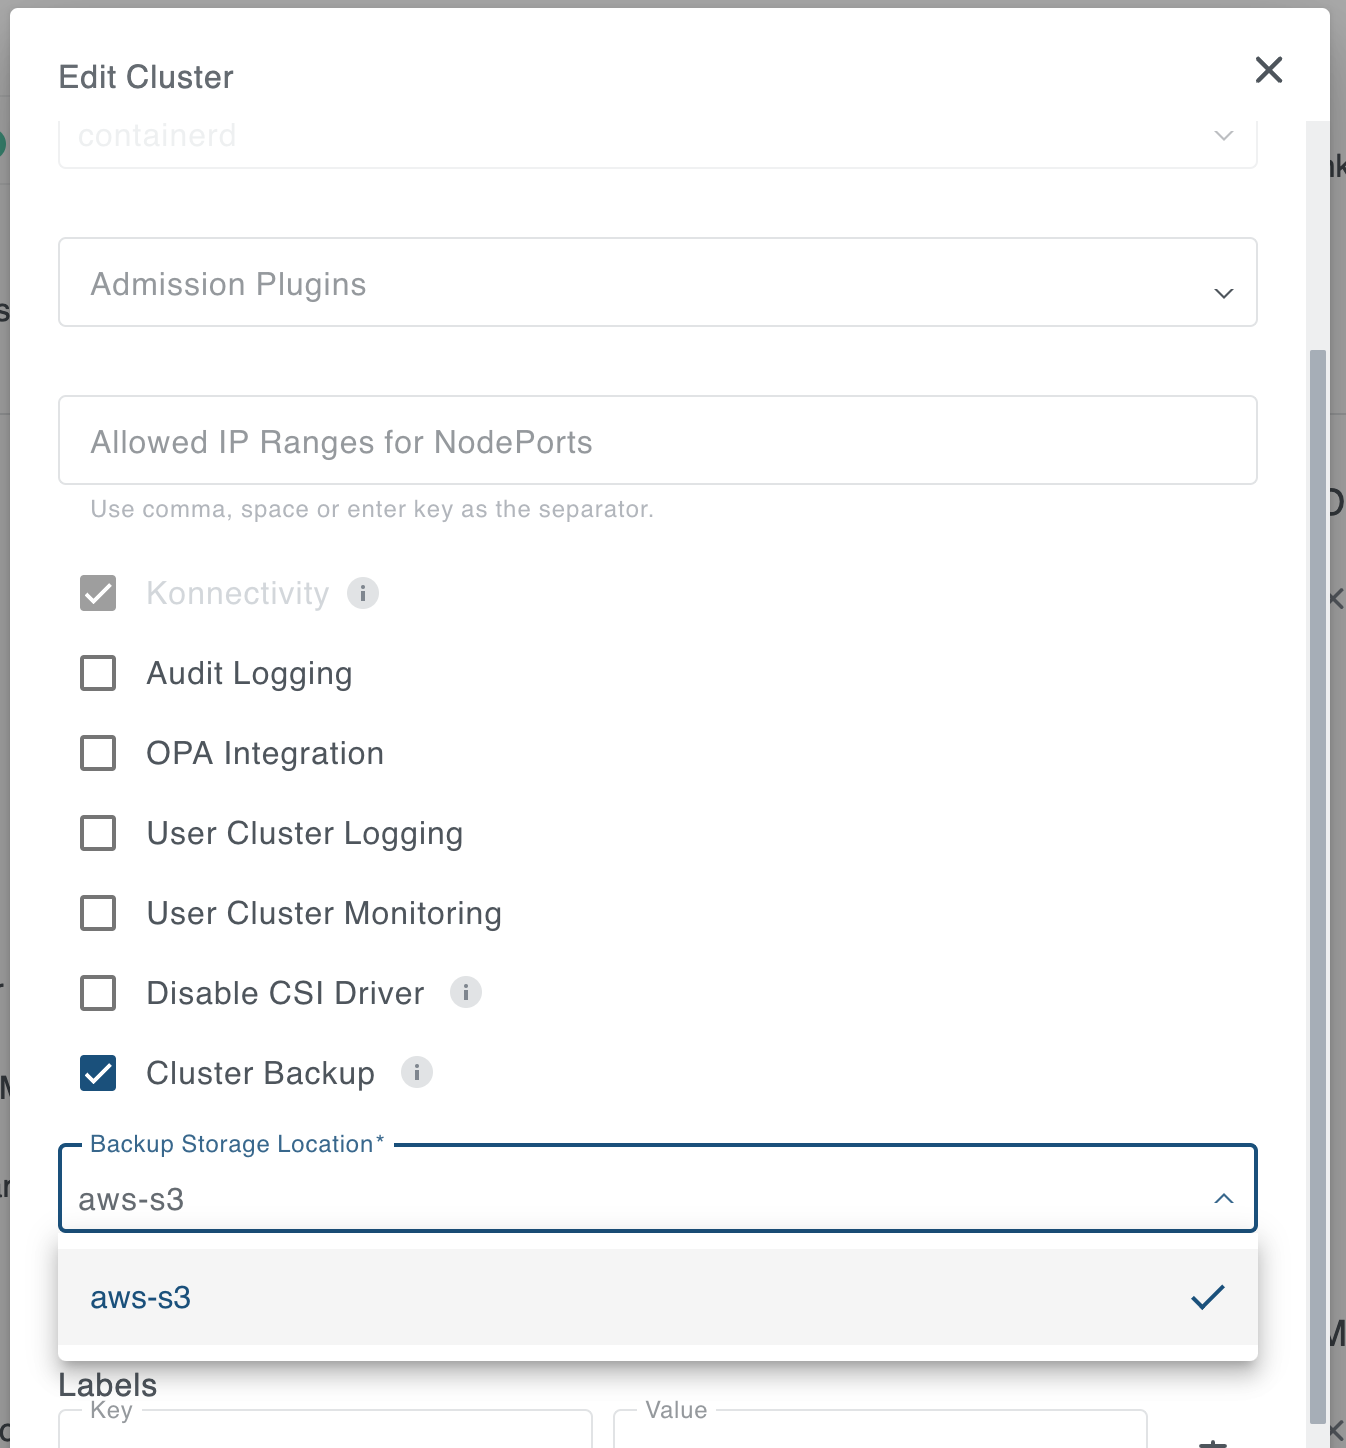Uncheck Cluster Backup
1346x1448 pixels.
coord(97,1072)
